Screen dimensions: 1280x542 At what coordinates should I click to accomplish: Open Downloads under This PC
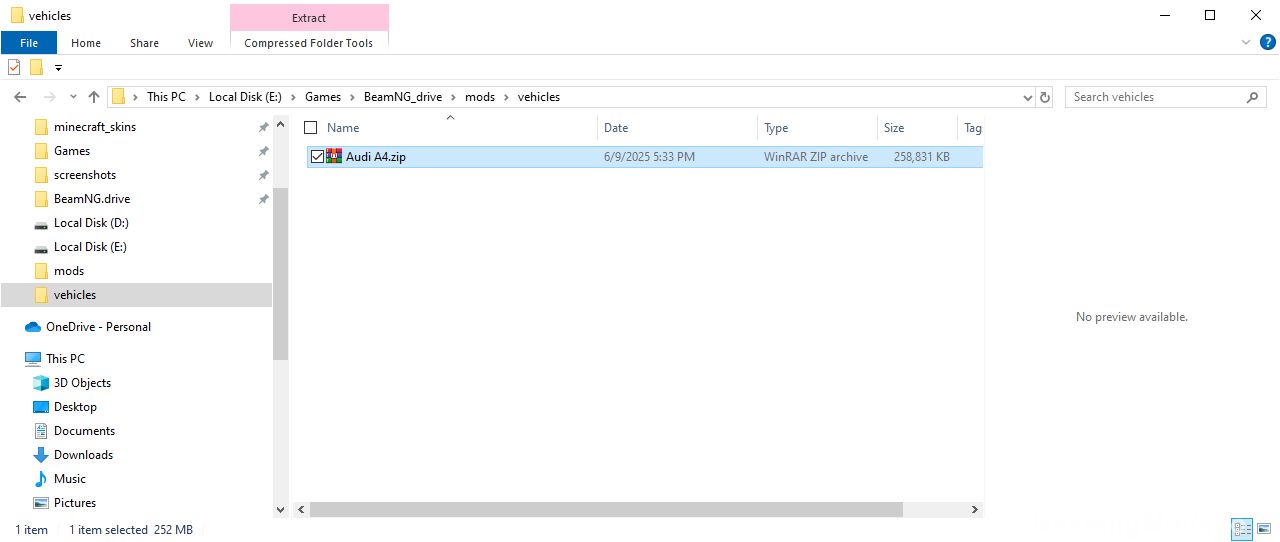[x=83, y=455]
